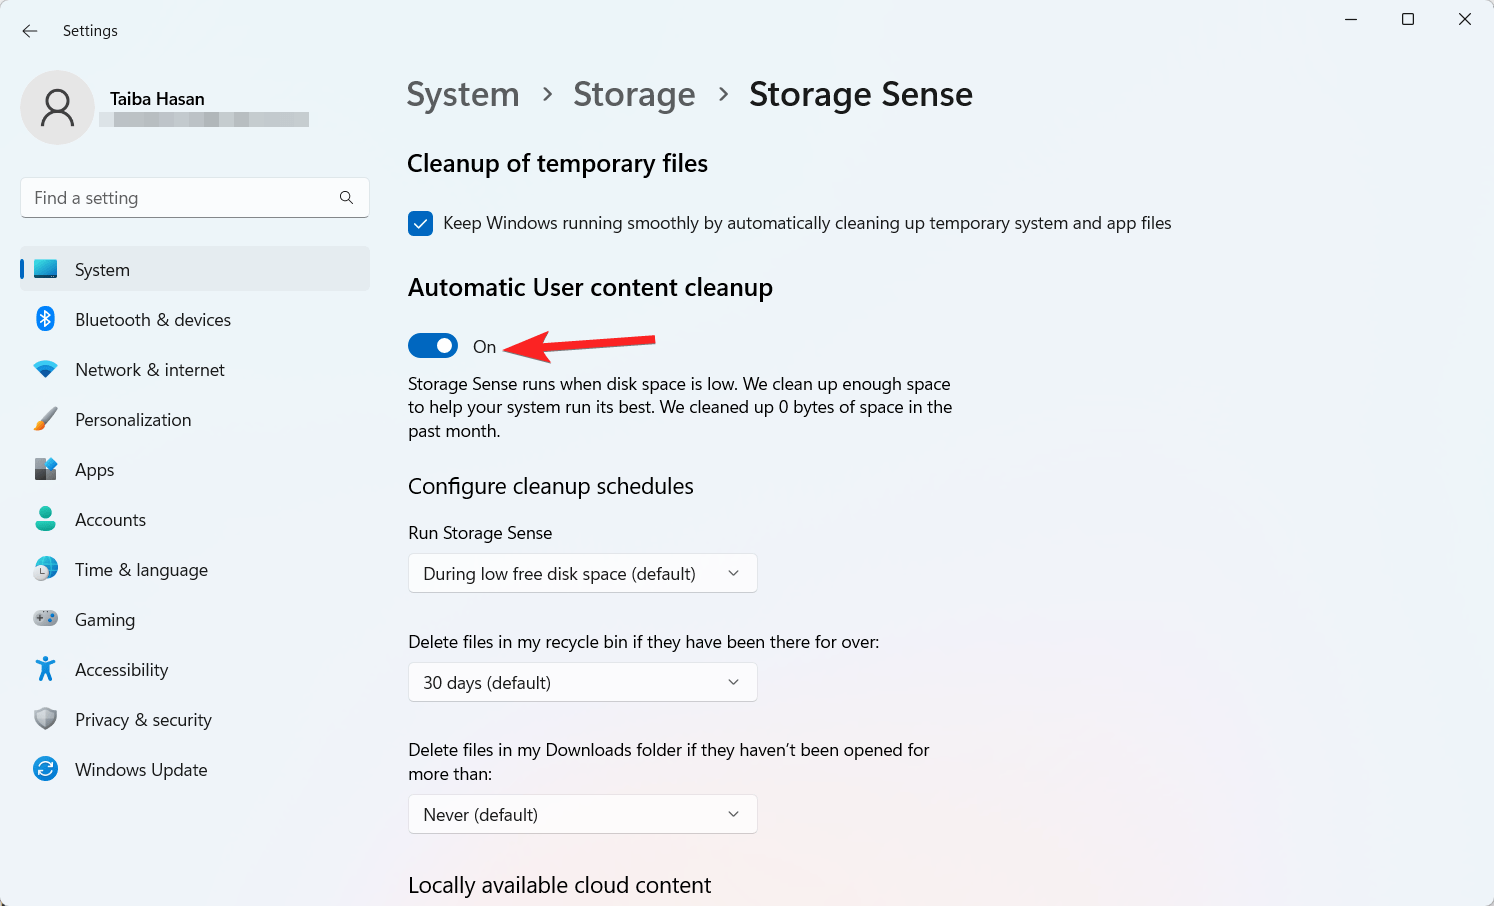This screenshot has height=906, width=1494.
Task: Click the Gaming controller icon
Action: click(x=45, y=619)
